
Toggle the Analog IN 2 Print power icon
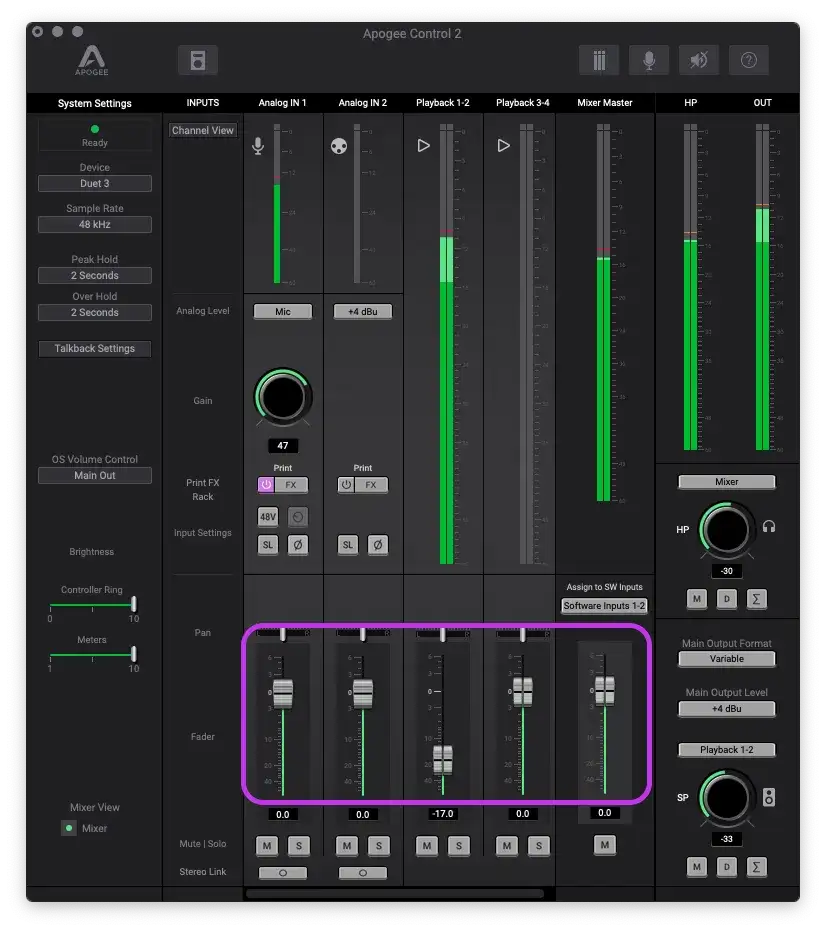click(x=346, y=484)
